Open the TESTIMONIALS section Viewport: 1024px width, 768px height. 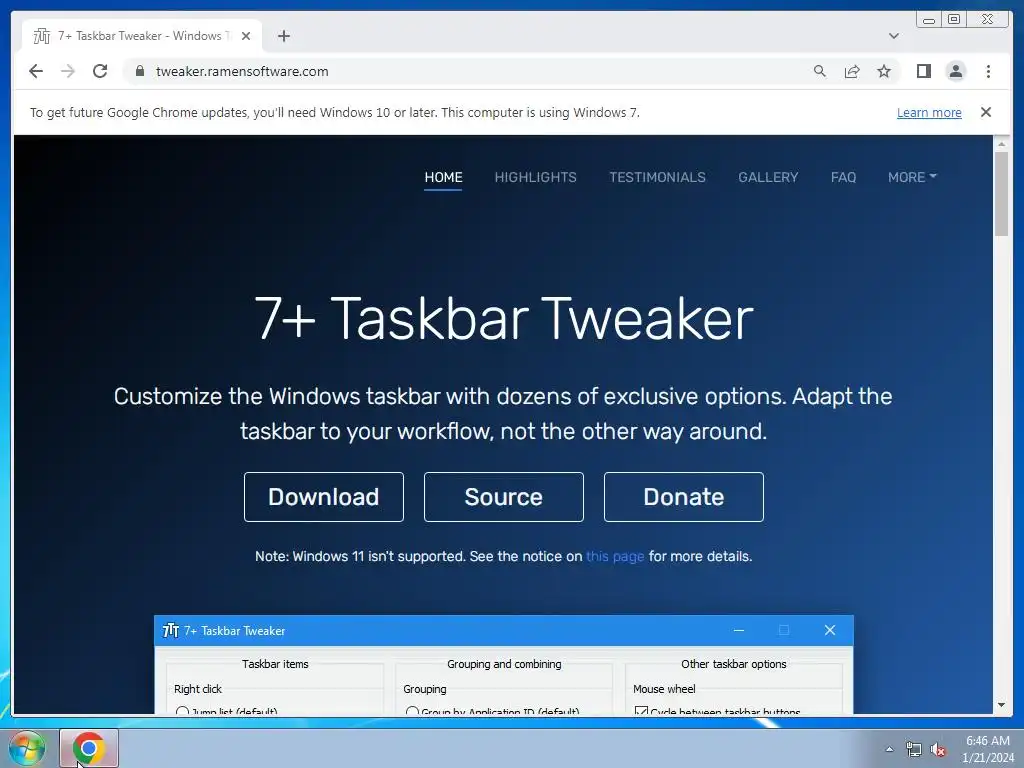pos(657,177)
